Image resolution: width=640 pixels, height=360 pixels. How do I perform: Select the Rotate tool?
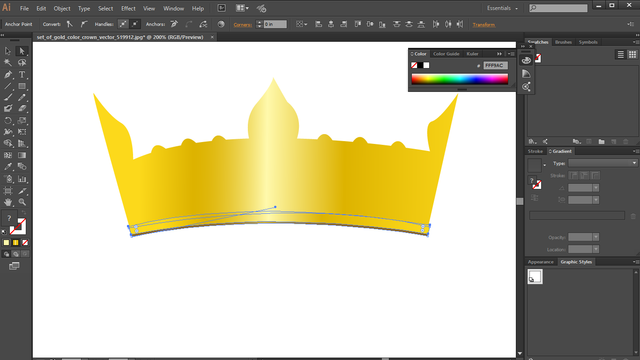tap(8, 120)
